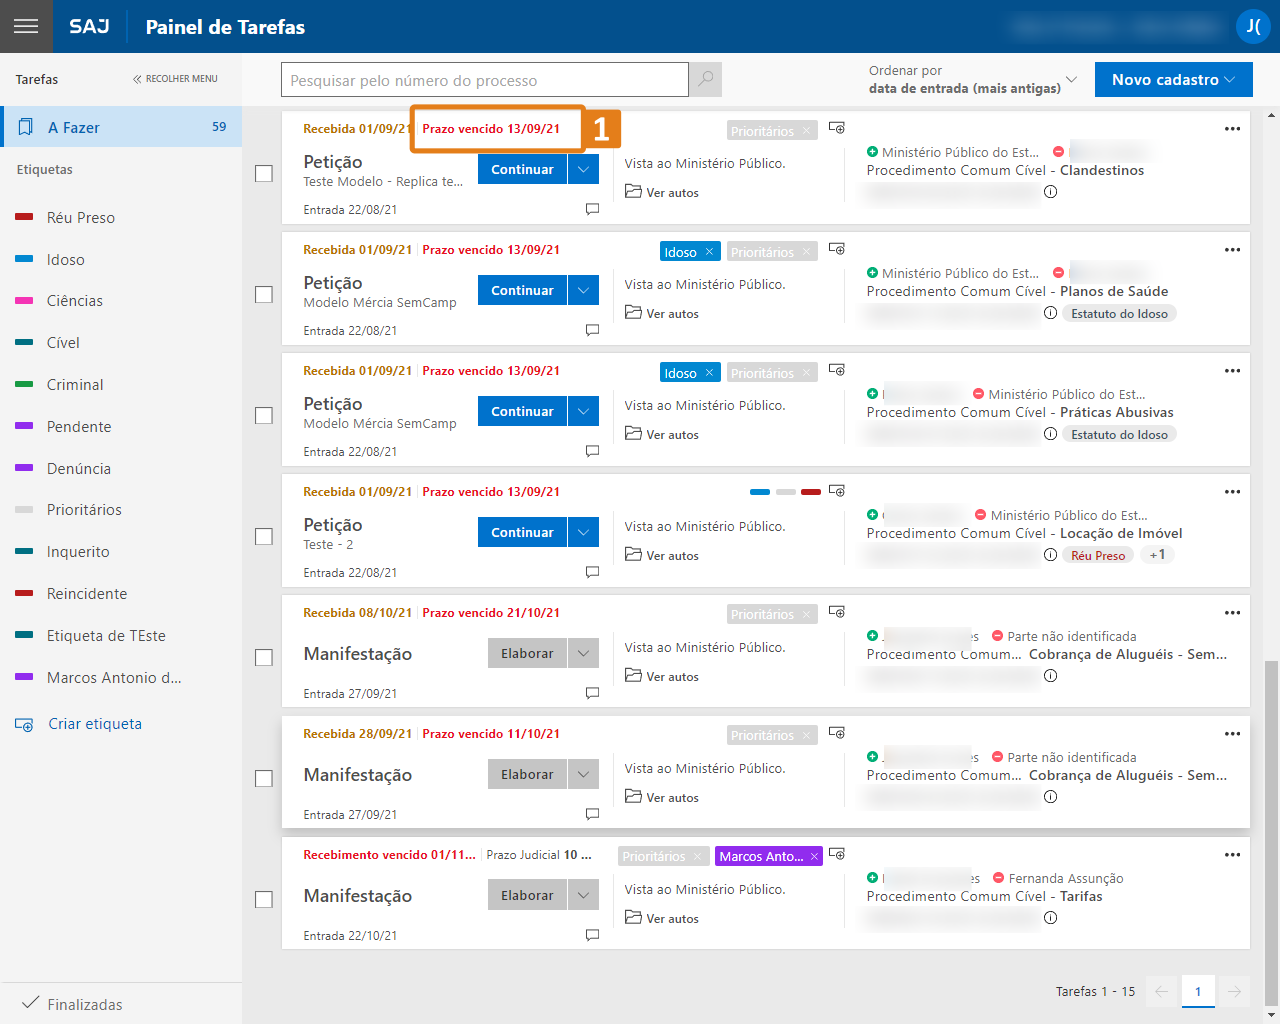Screen dimensions: 1280x1024
Task: Click Elaborar on Tarifas Manifestação
Action: coord(527,895)
